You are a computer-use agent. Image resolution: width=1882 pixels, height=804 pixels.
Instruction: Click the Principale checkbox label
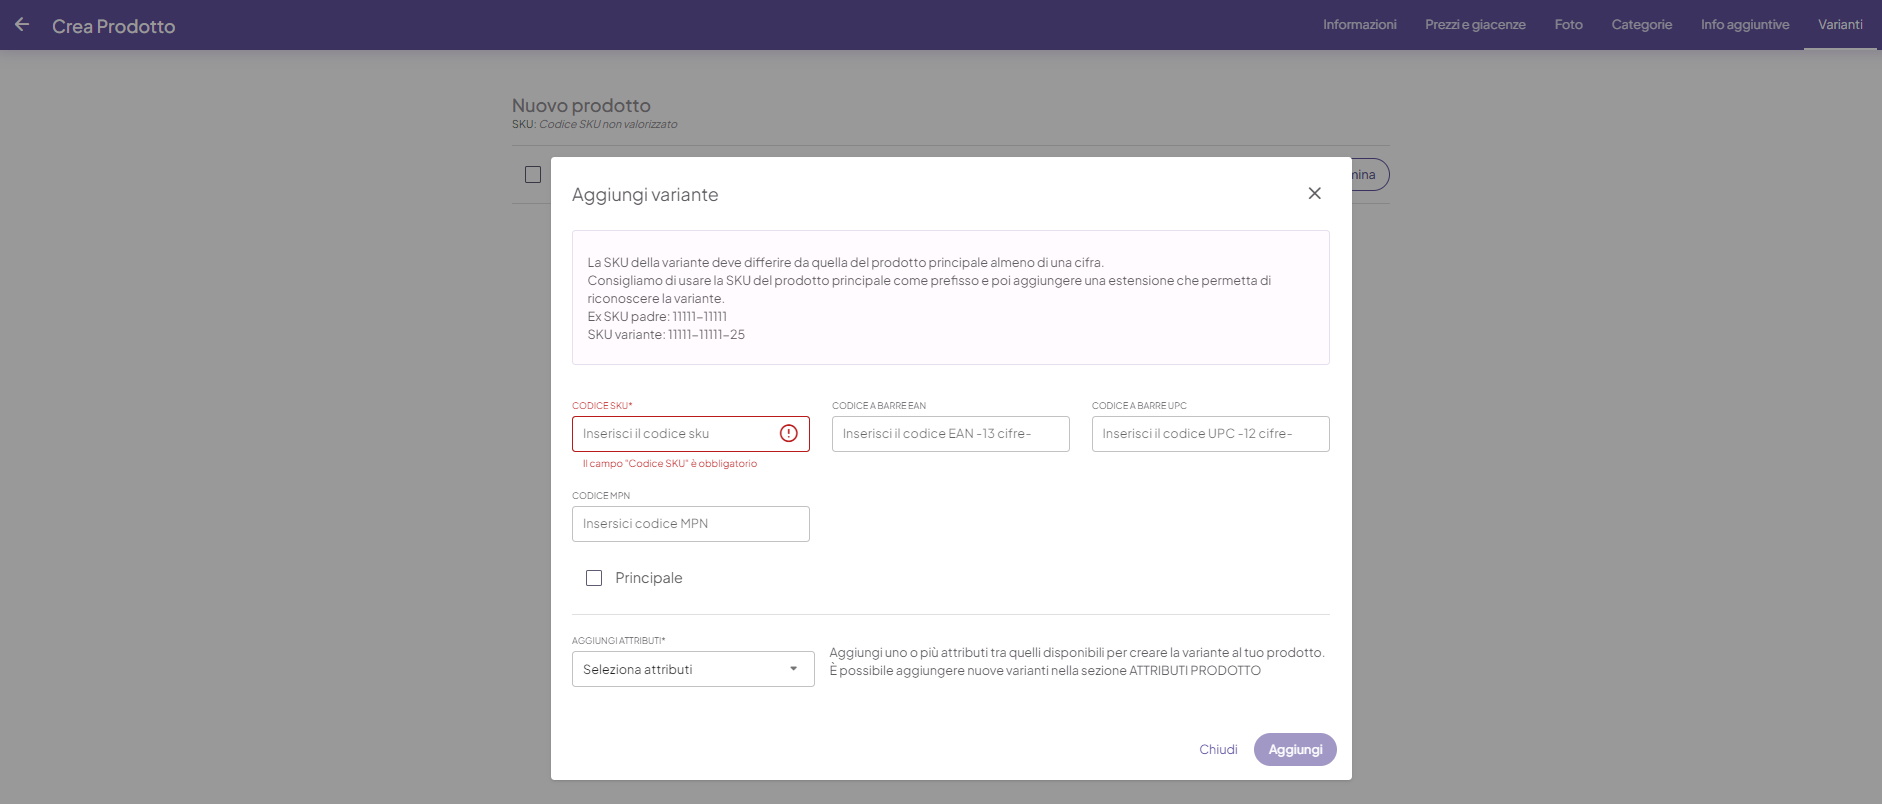[649, 578]
